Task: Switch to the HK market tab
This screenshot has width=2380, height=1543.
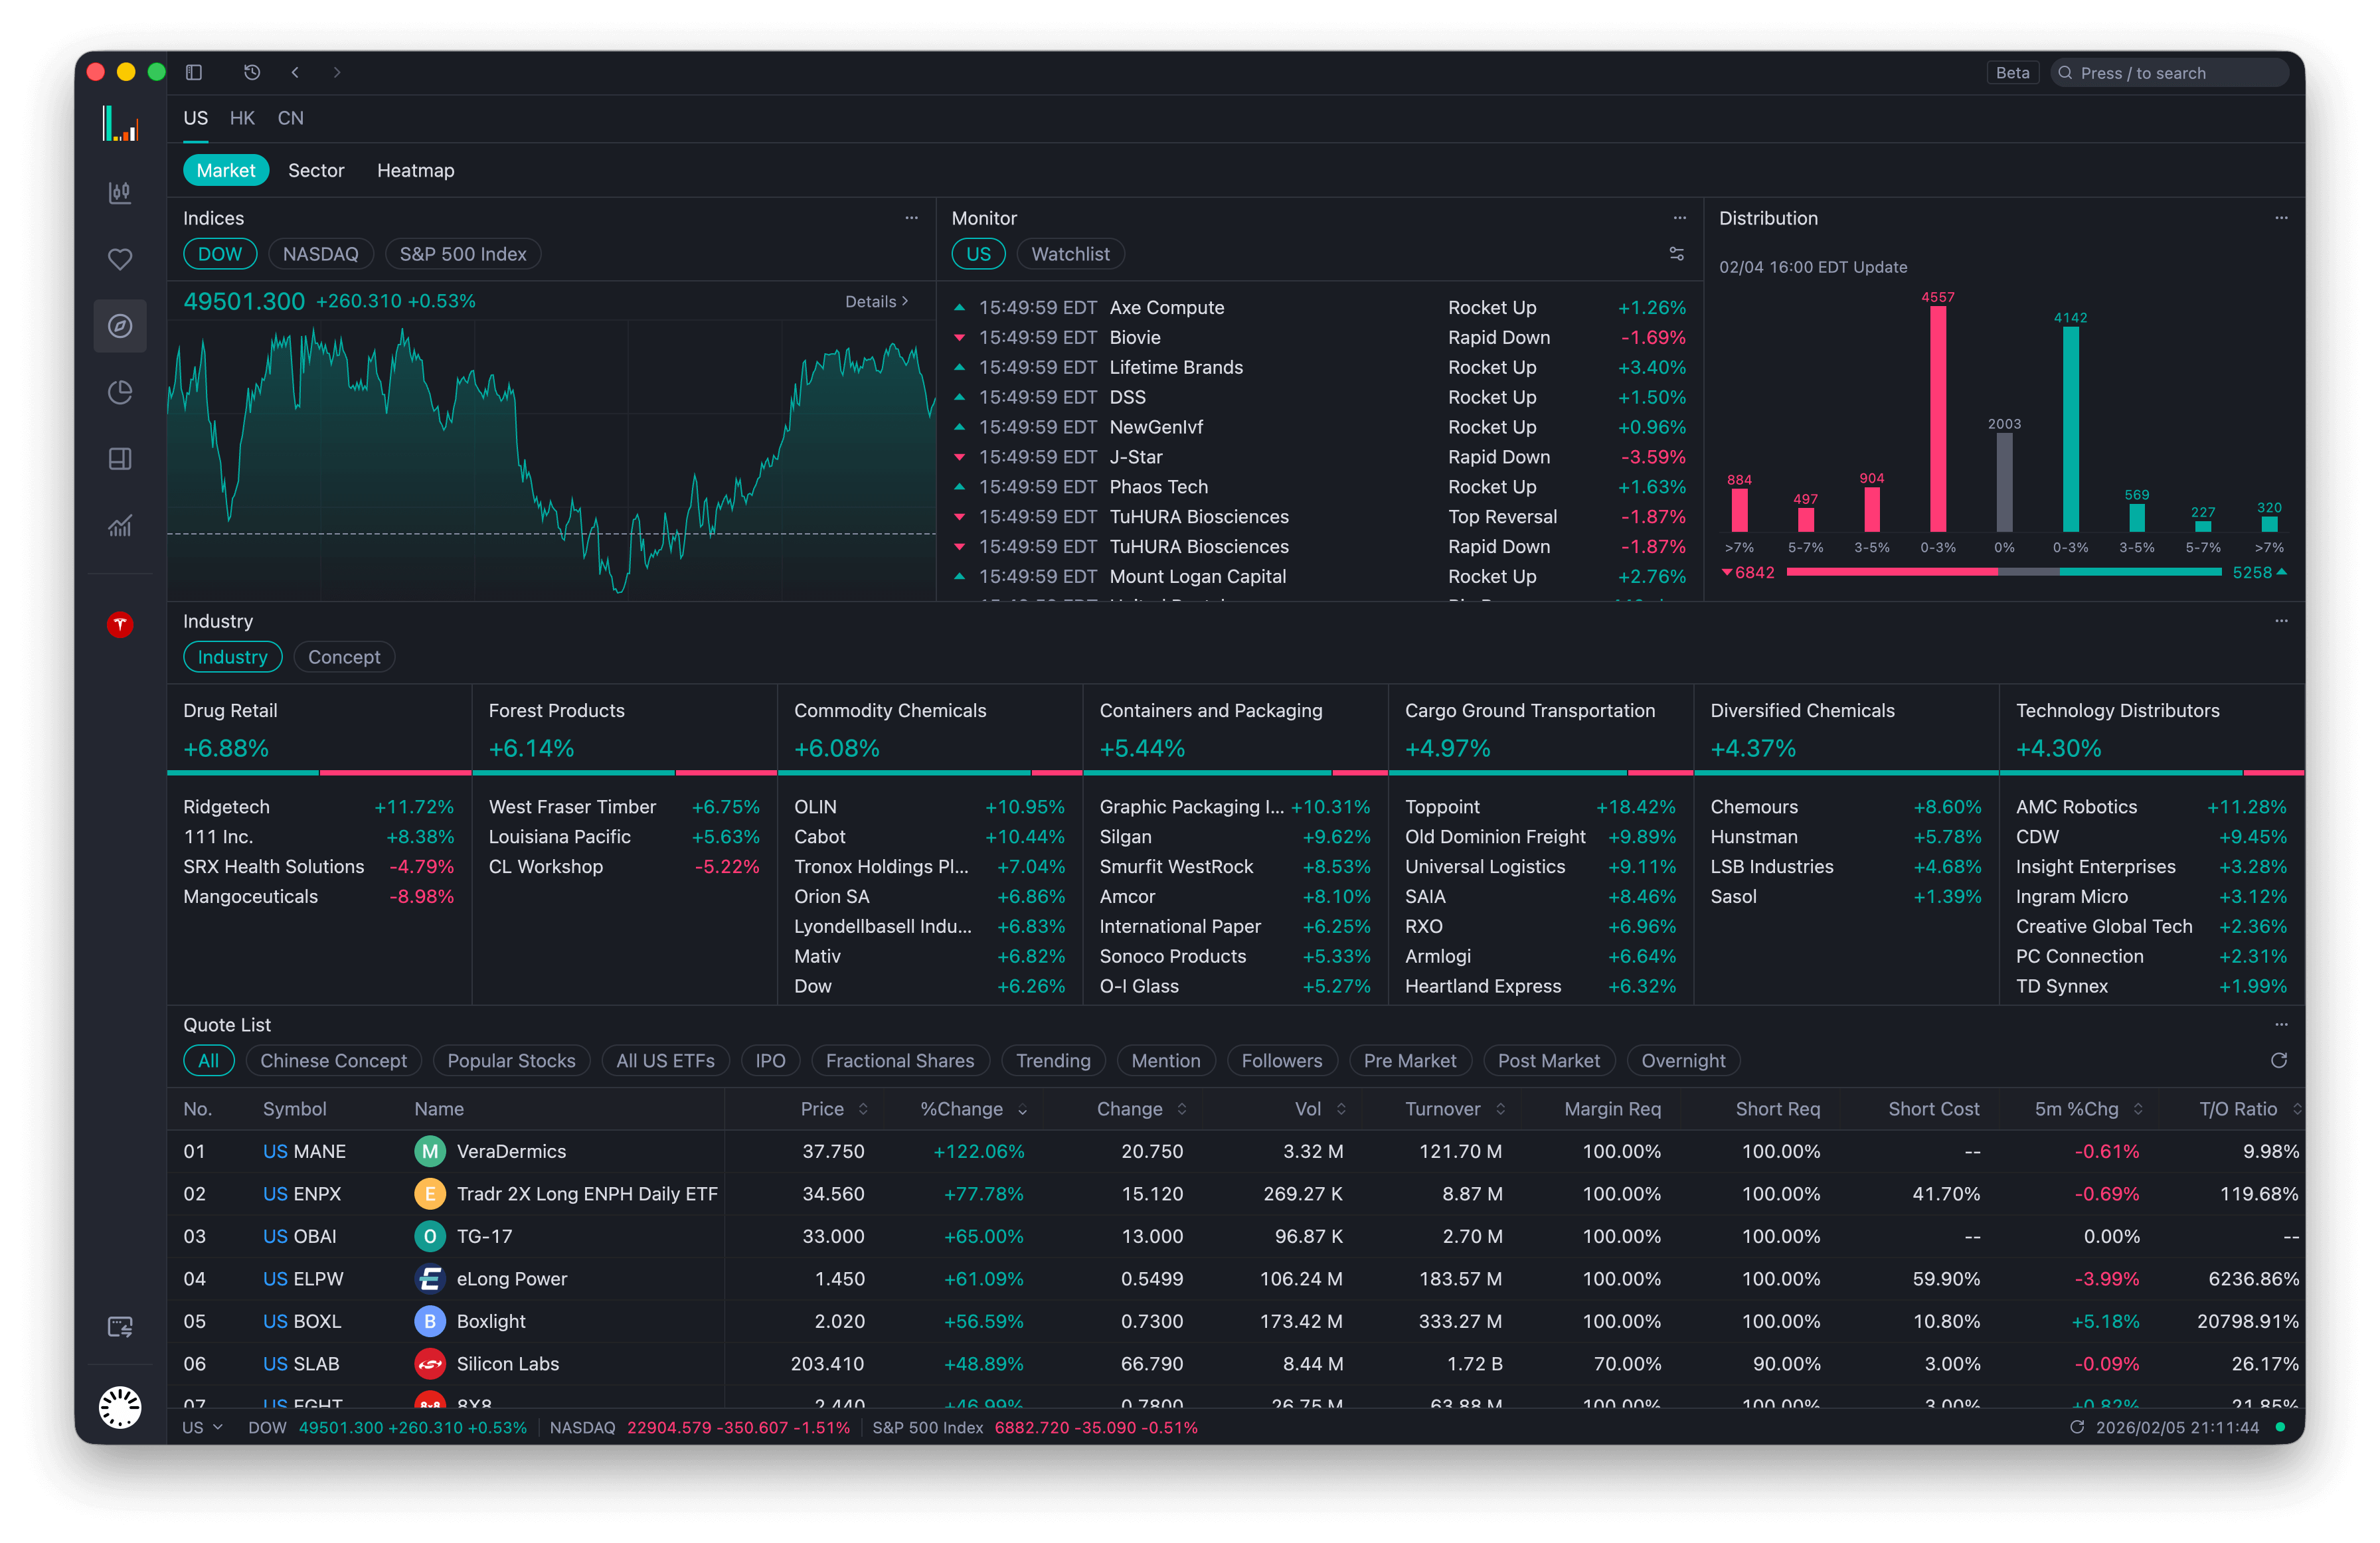Action: coord(242,117)
